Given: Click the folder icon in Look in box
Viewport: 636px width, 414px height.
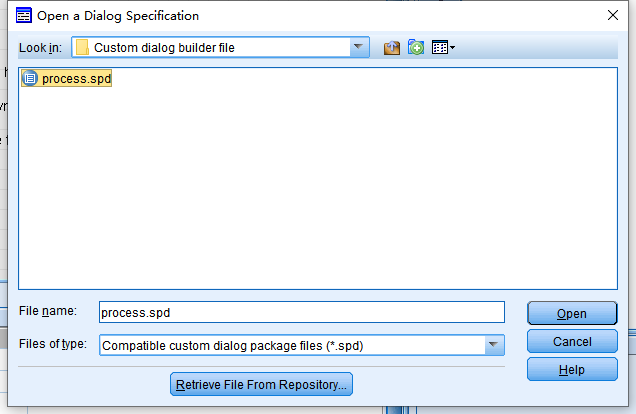Looking at the screenshot, I should coord(82,47).
